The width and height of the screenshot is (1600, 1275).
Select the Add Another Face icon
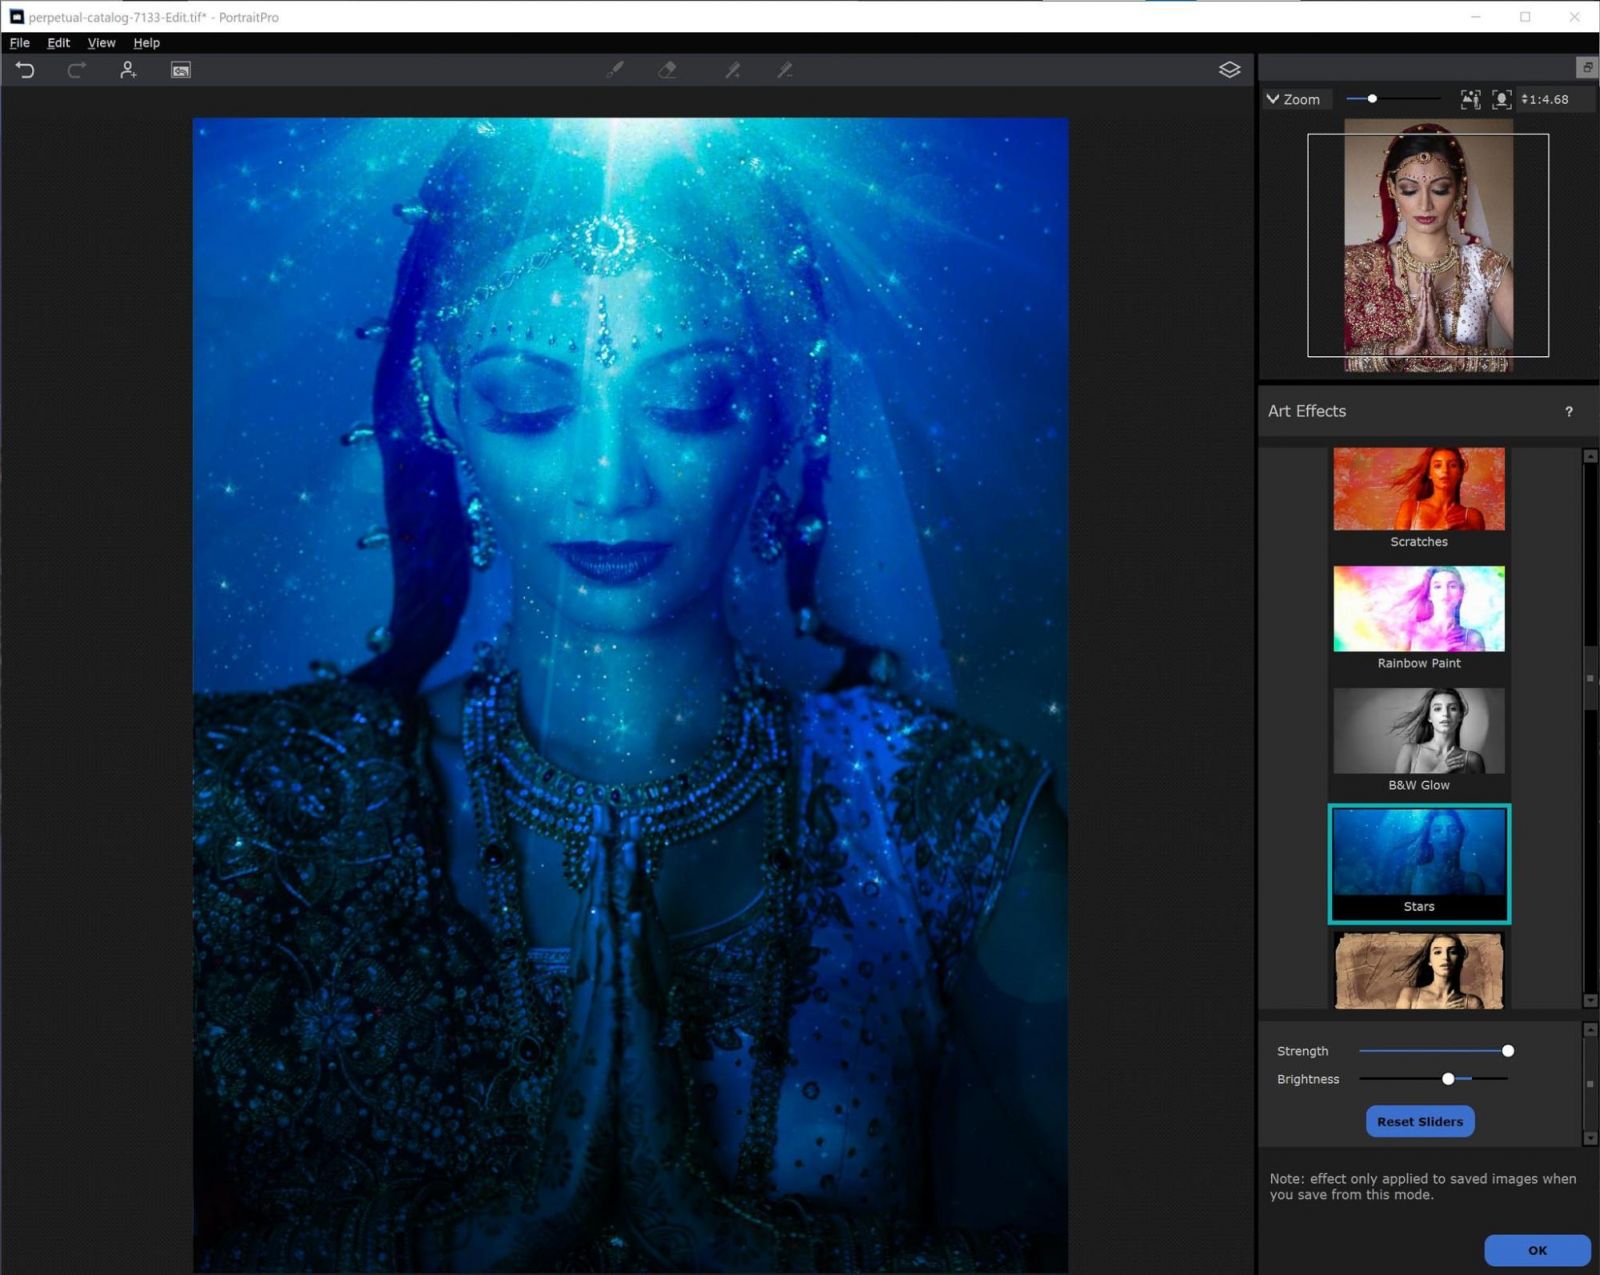pos(128,70)
